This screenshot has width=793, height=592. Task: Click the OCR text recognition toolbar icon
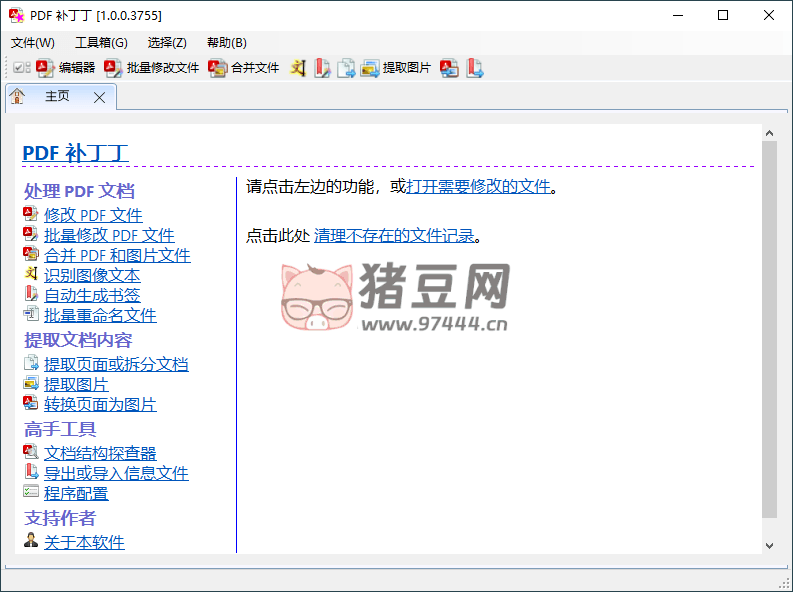298,68
